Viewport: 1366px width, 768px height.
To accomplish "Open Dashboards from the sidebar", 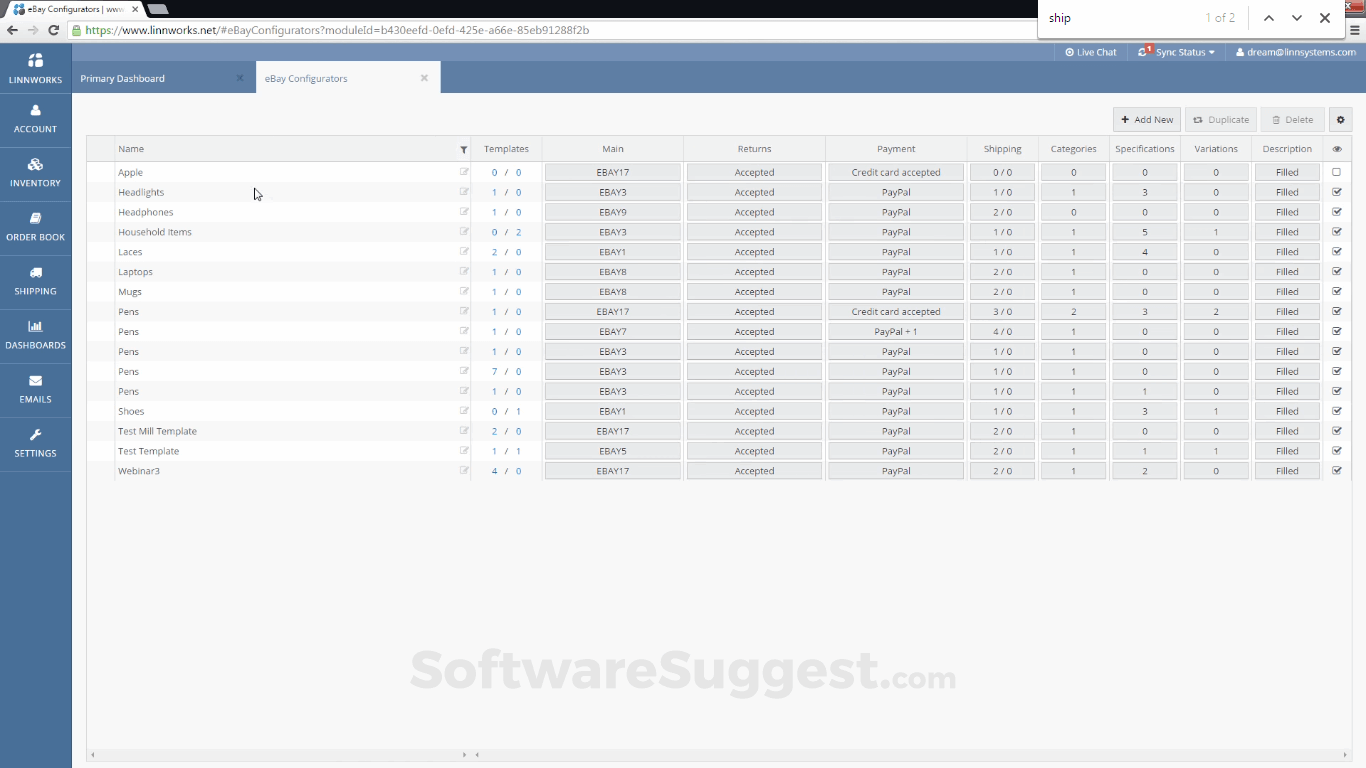I will [35, 334].
